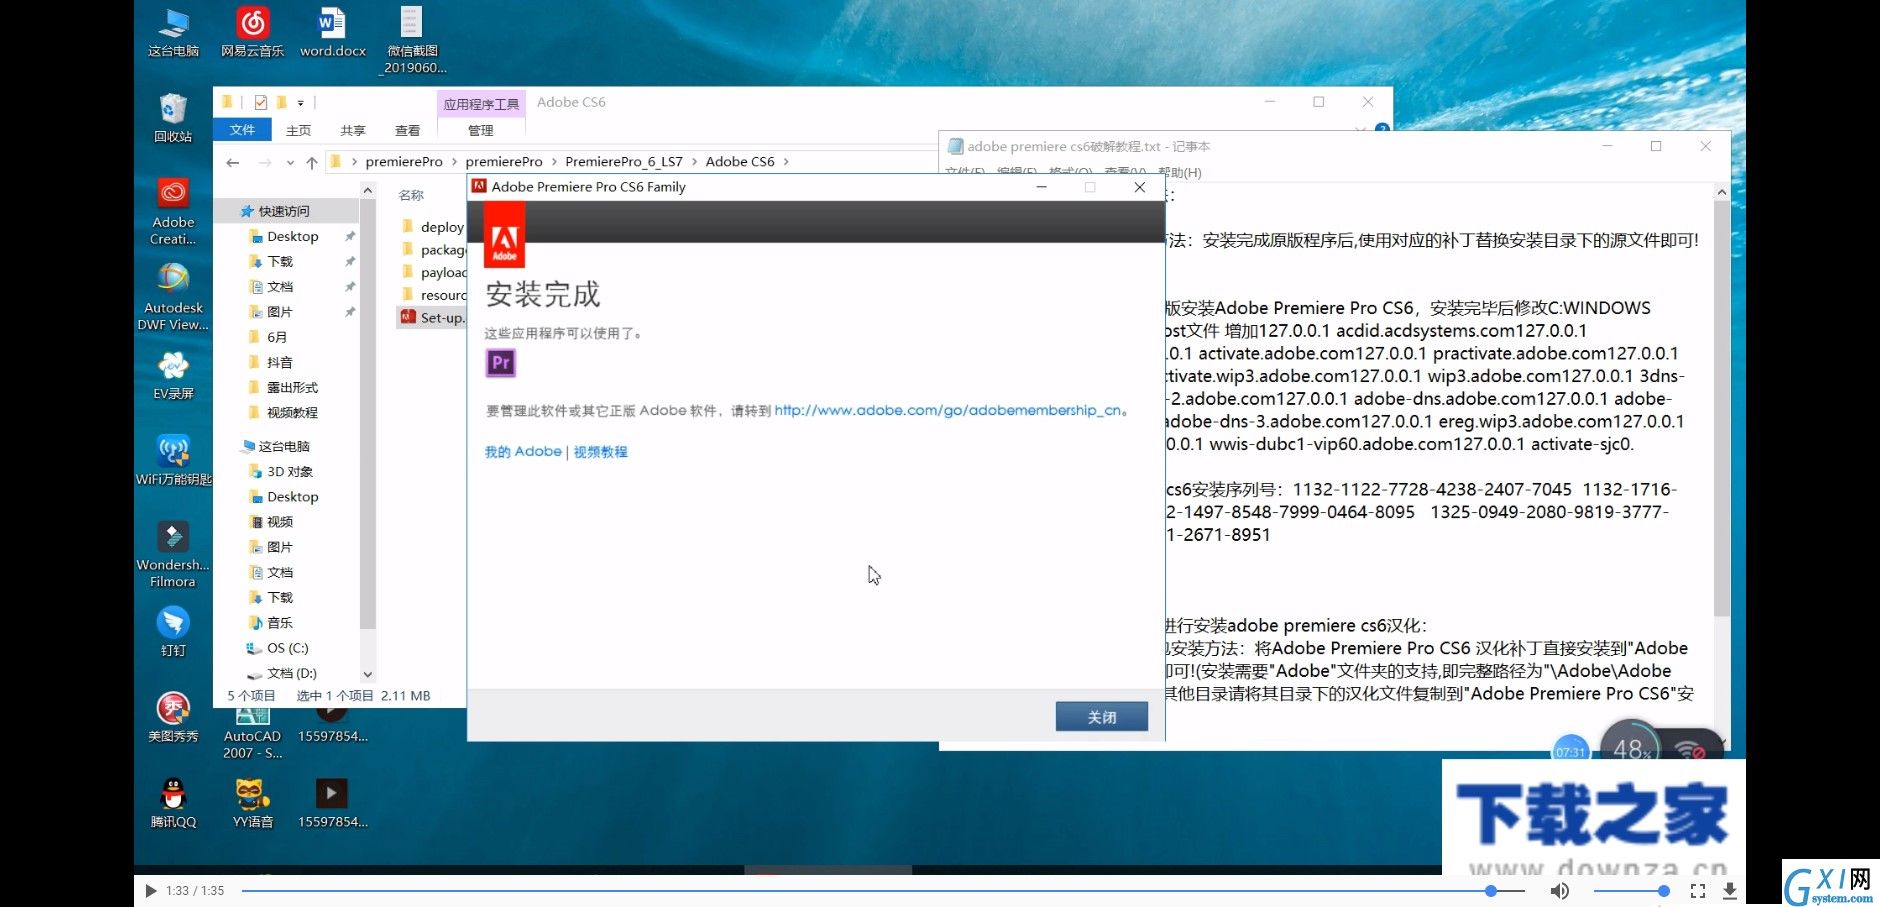
Task: Click the video progress bar handle
Action: point(1490,890)
